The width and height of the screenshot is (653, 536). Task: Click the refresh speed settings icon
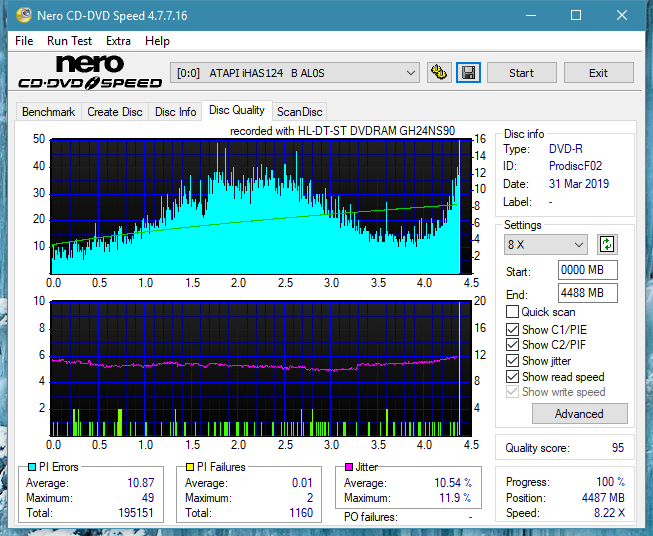coord(607,244)
